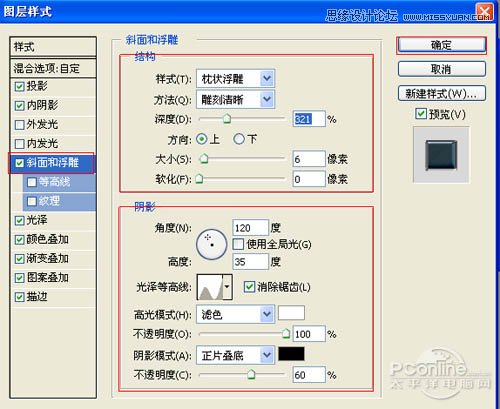Click the 软化 input field showing 0
Screen dimensions: 500x409
point(309,179)
